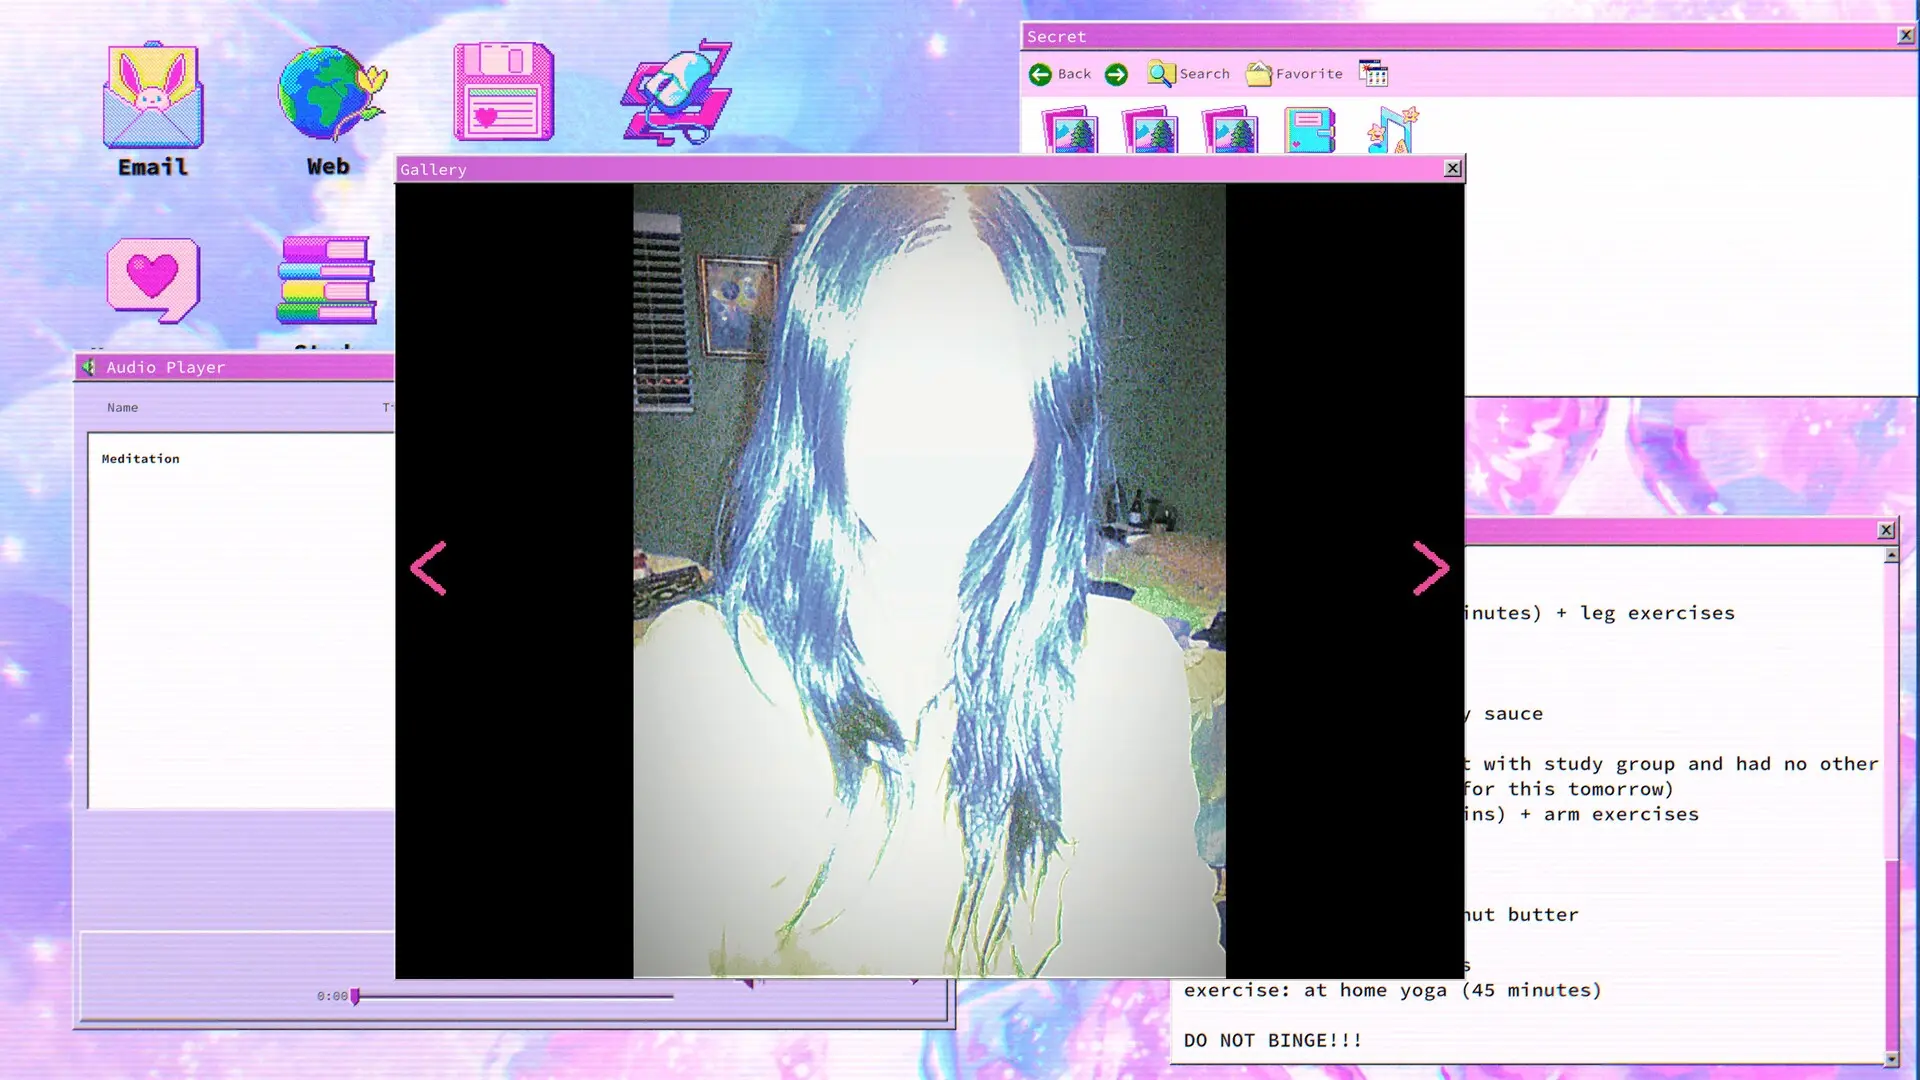Screen dimensions: 1920x1080
Task: Click the "DO NOT BINGE!!!" note line
Action: (1273, 1040)
